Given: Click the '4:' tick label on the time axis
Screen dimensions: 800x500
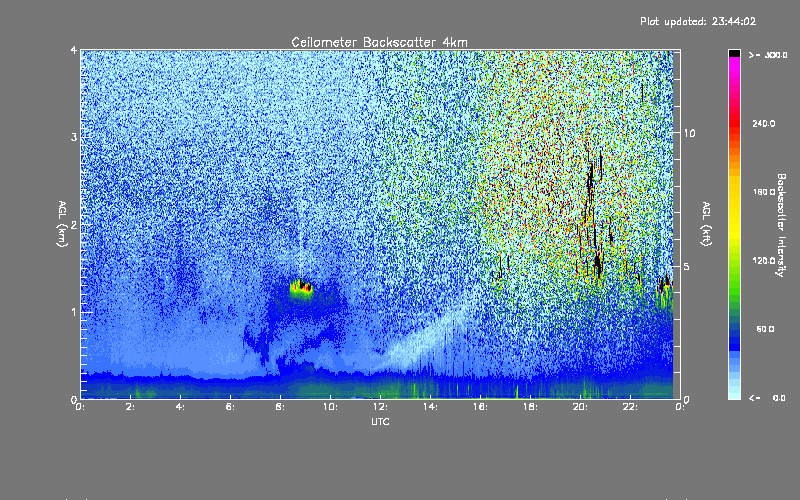Looking at the screenshot, I should pyautogui.click(x=180, y=407).
